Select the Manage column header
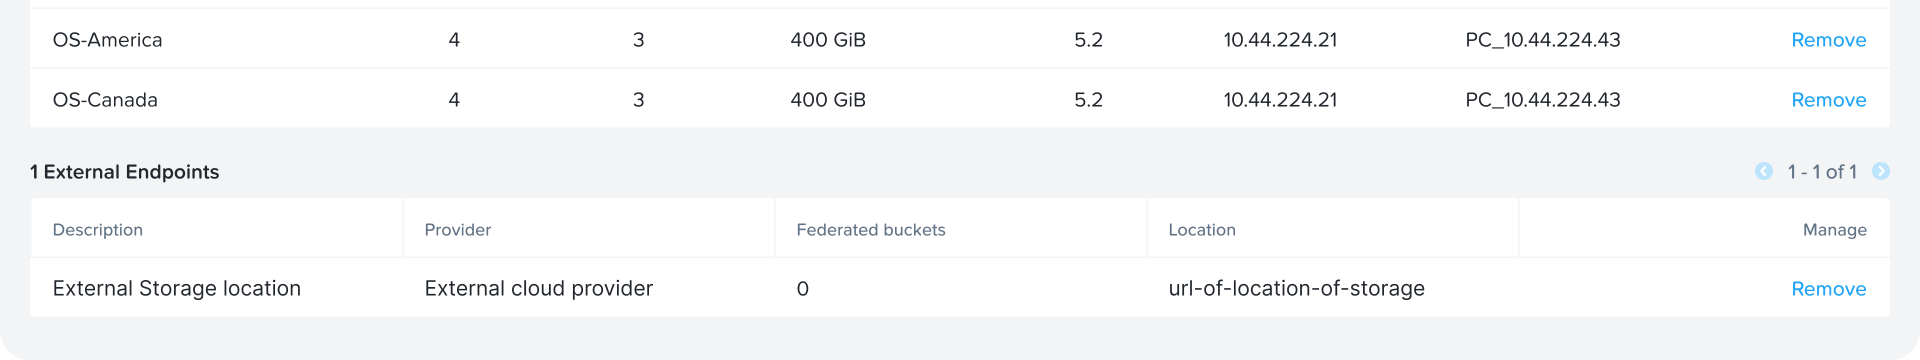 tap(1834, 230)
